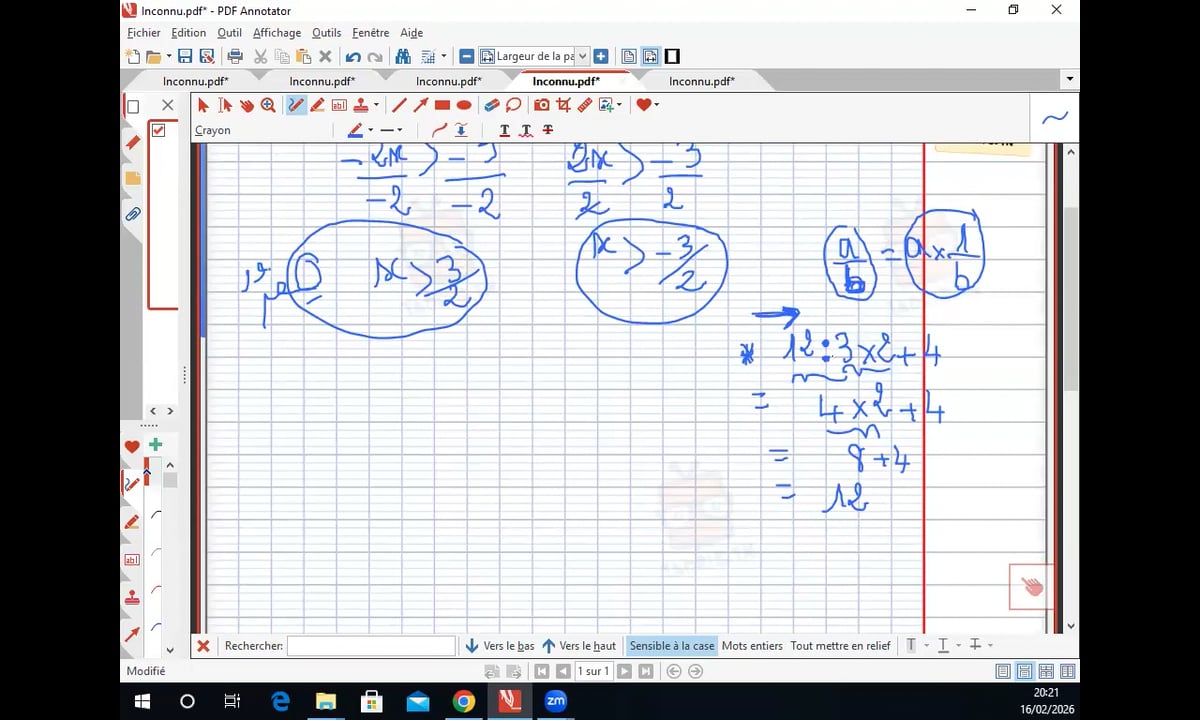1200x720 pixels.
Task: Click the Print icon
Action: point(235,57)
